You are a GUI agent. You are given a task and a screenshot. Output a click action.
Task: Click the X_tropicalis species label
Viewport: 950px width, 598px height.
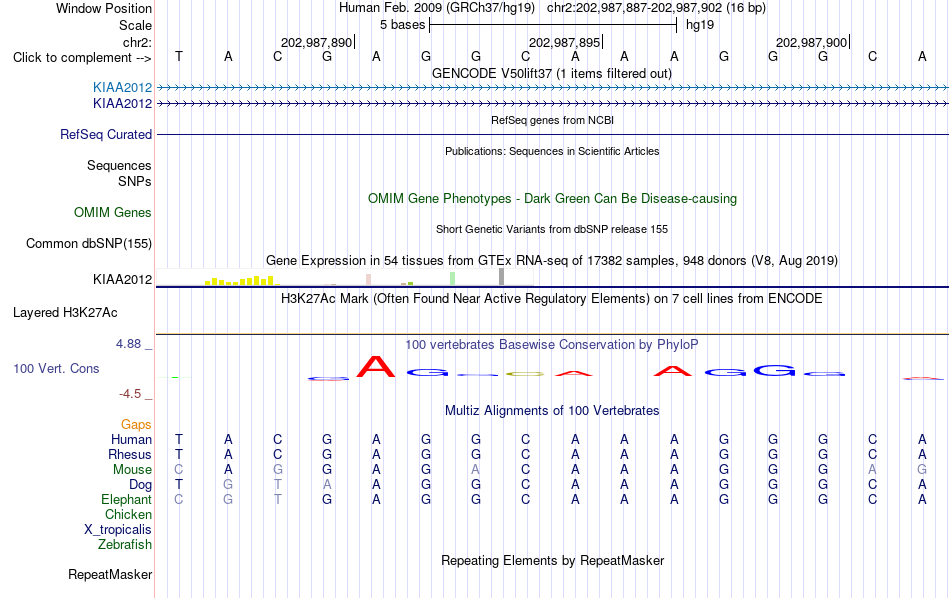click(118, 530)
